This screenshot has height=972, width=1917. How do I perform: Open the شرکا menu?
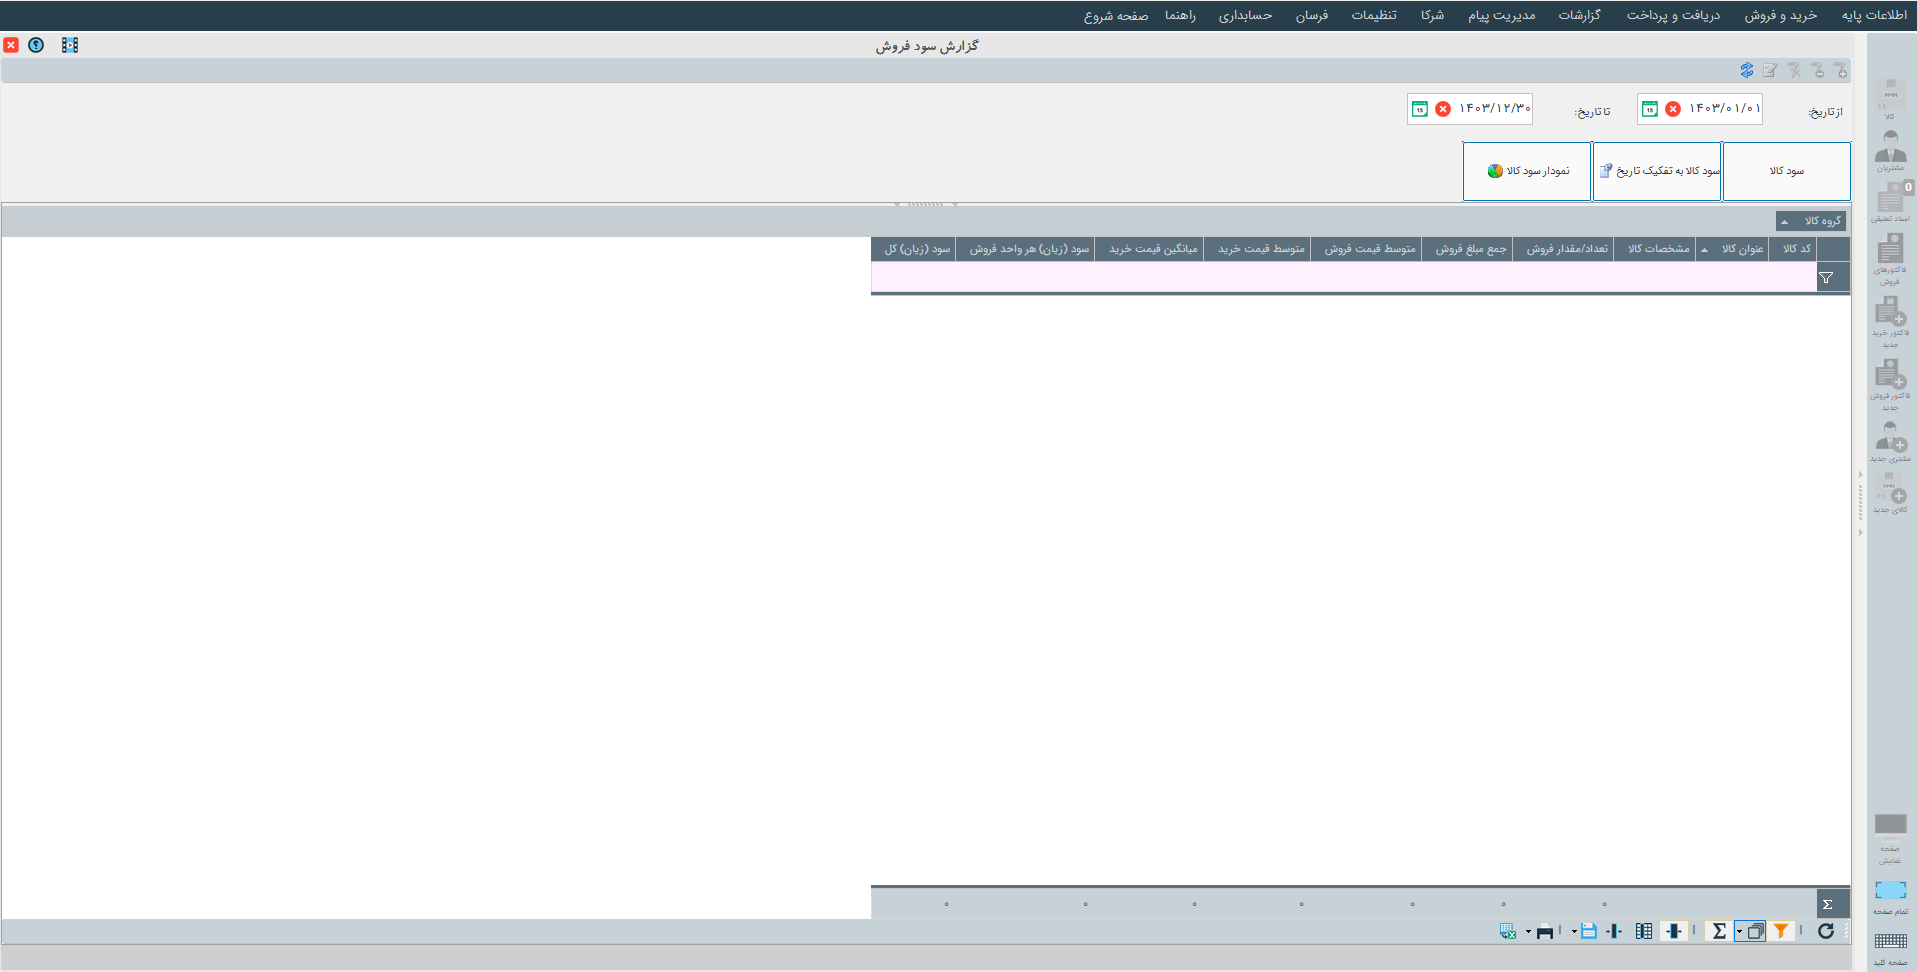[1432, 15]
